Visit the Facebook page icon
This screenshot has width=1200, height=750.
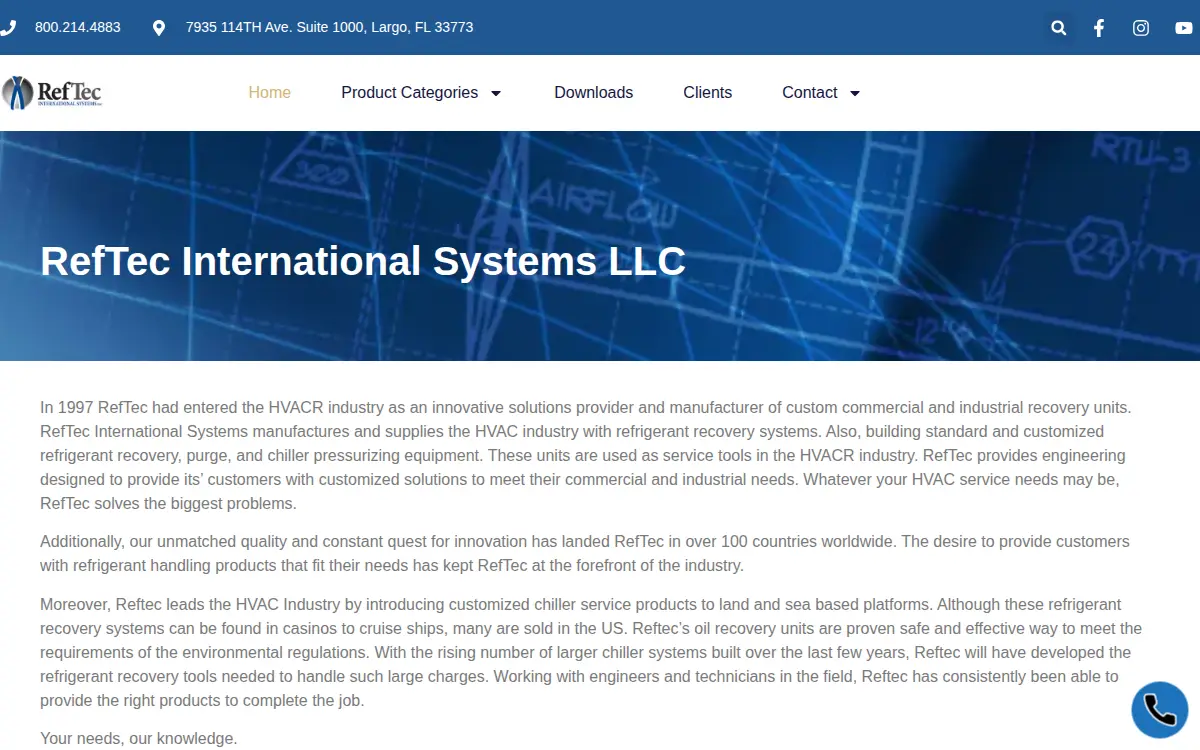[x=1099, y=28]
